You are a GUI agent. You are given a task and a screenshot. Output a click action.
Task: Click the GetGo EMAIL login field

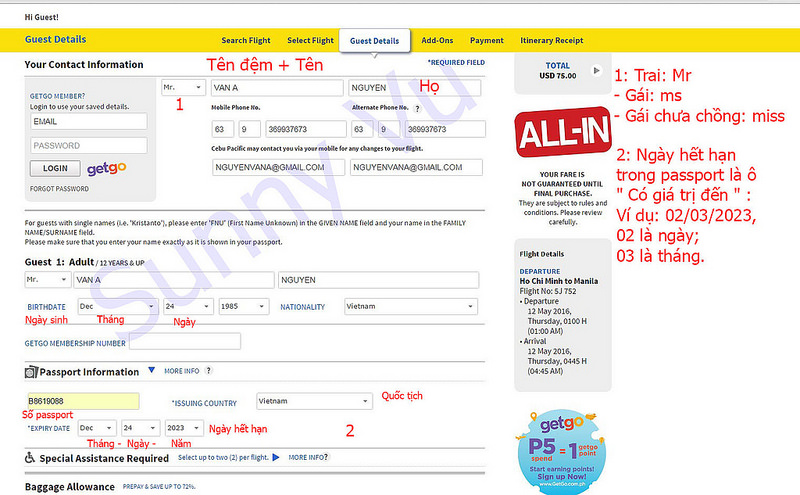tap(89, 121)
